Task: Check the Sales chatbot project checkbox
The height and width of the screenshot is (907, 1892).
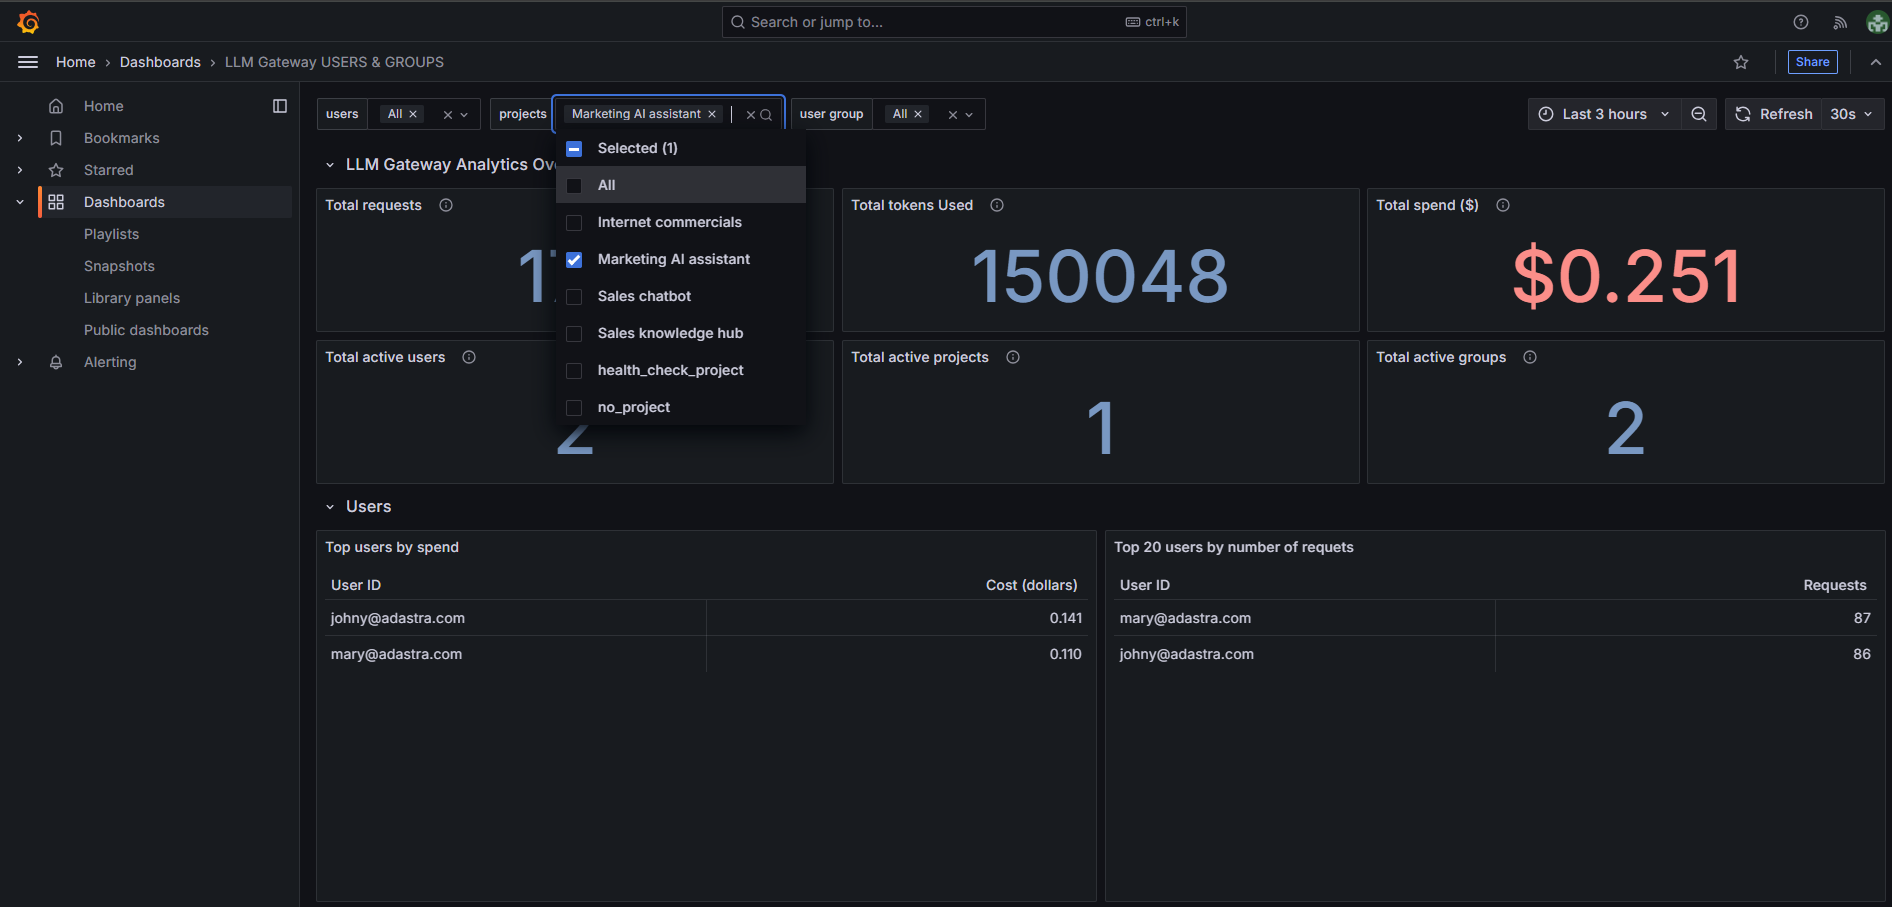Action: pos(574,296)
